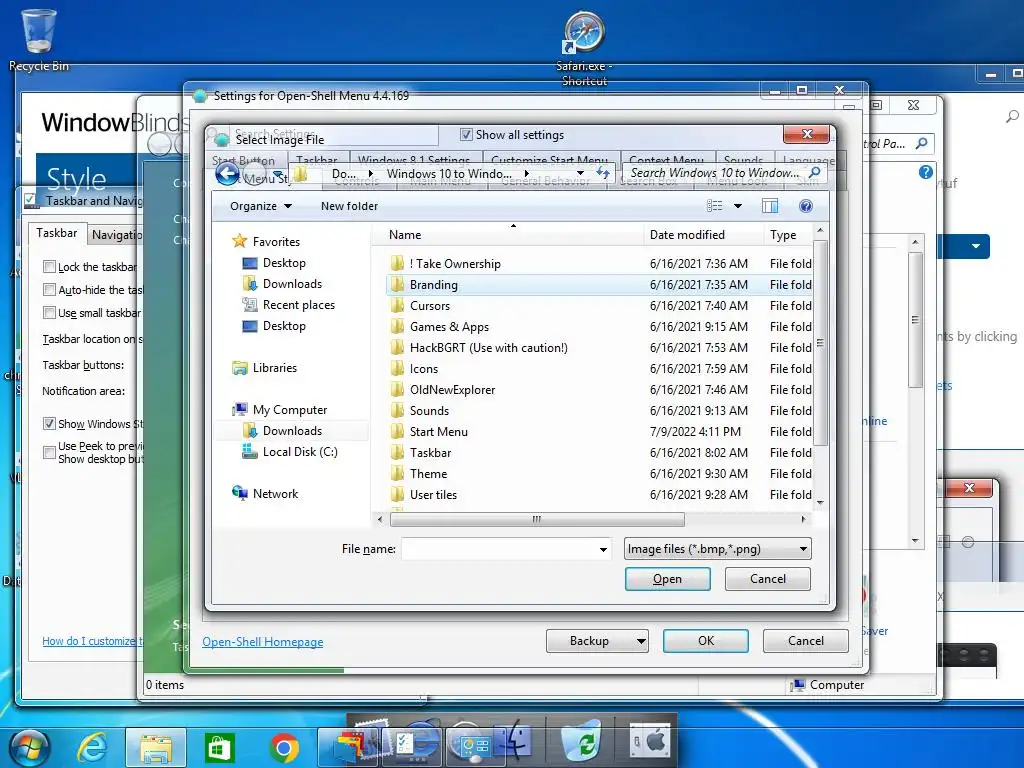Viewport: 1024px width, 768px height.
Task: Sort files by the Name column header
Action: pyautogui.click(x=508, y=234)
